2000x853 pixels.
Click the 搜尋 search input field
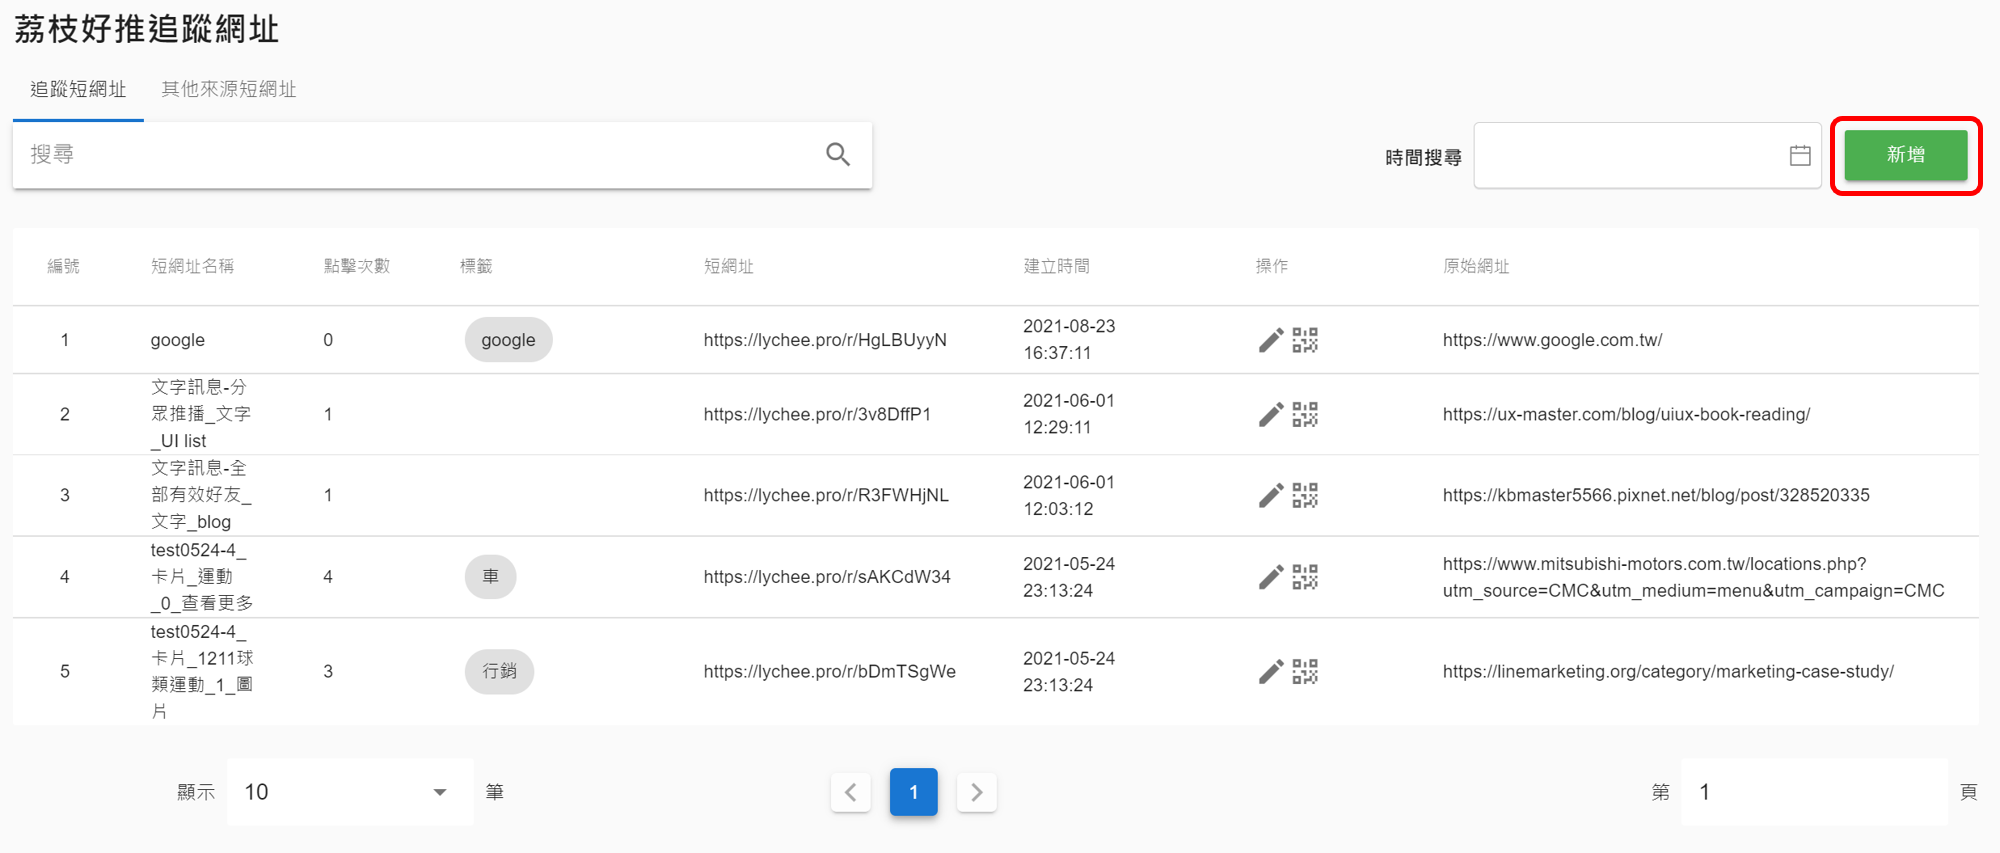tap(420, 155)
